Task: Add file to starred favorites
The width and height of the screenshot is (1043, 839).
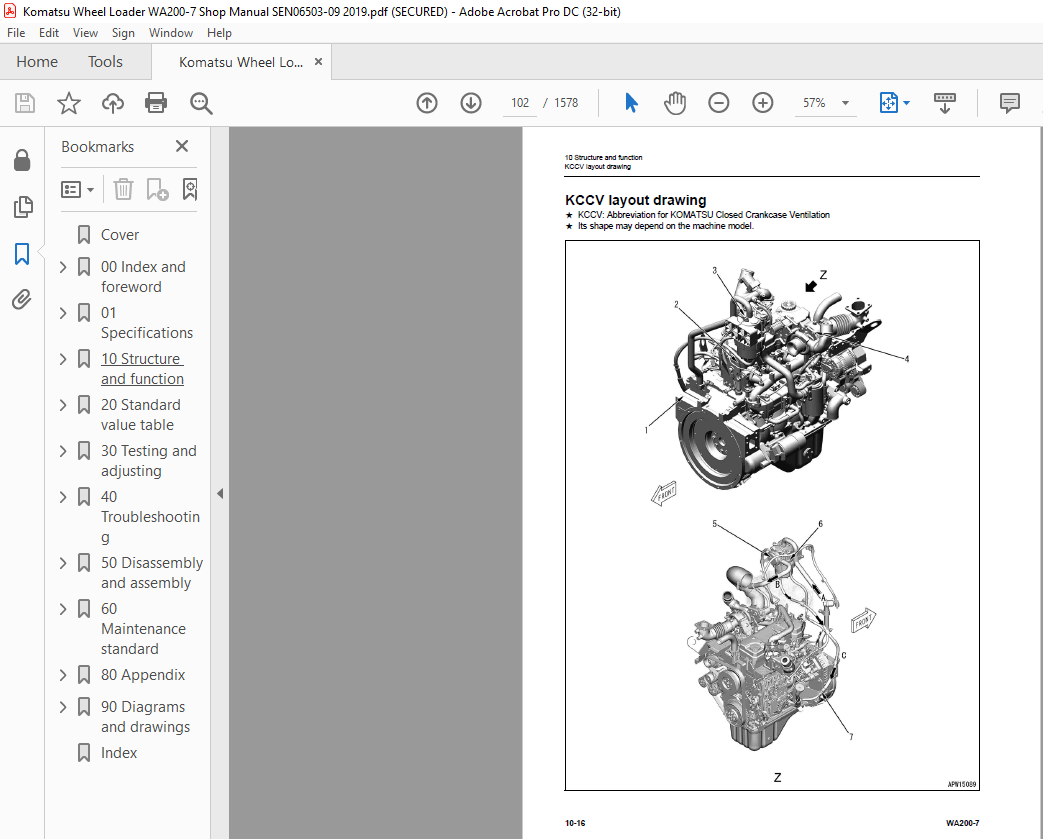Action: coord(69,103)
